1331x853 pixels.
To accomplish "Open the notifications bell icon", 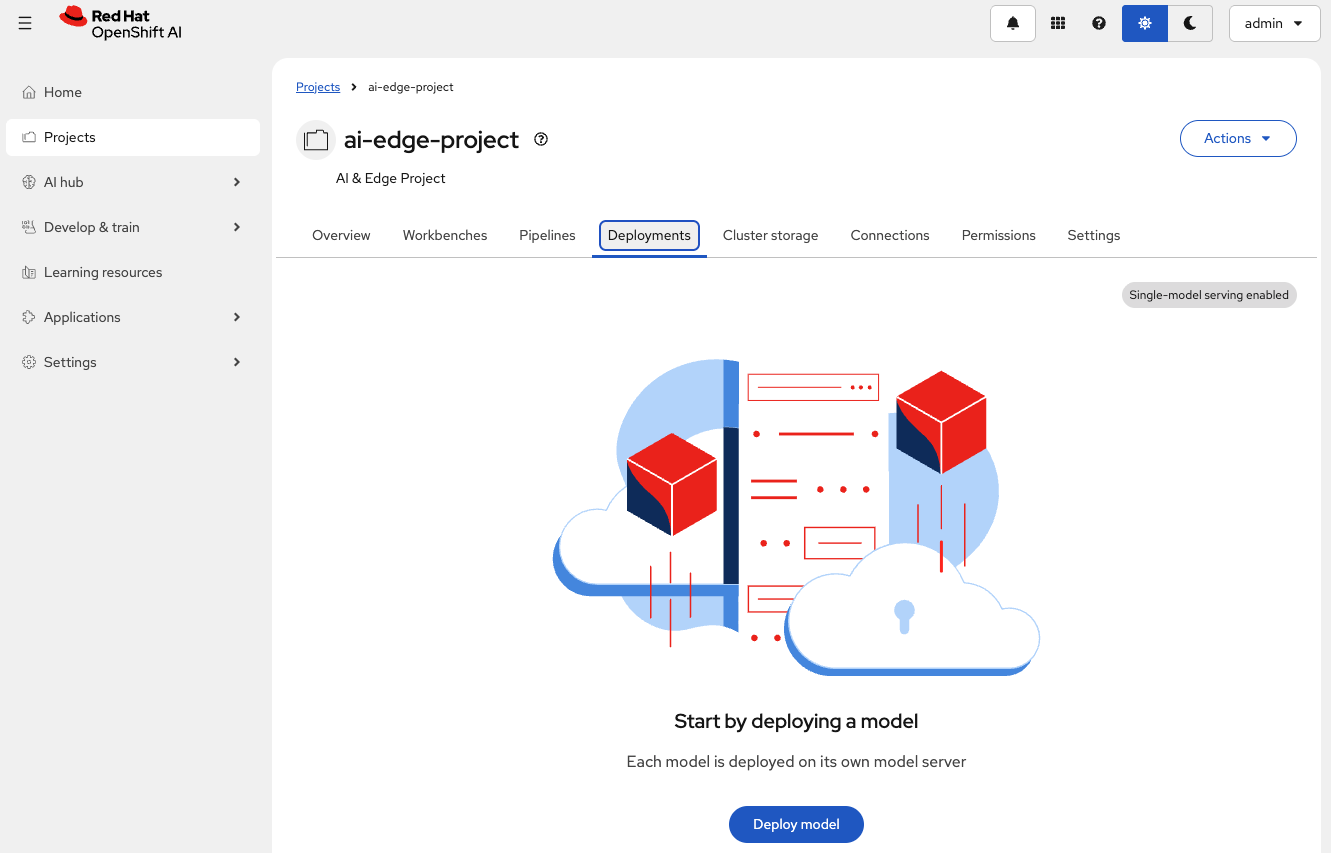I will point(1012,23).
